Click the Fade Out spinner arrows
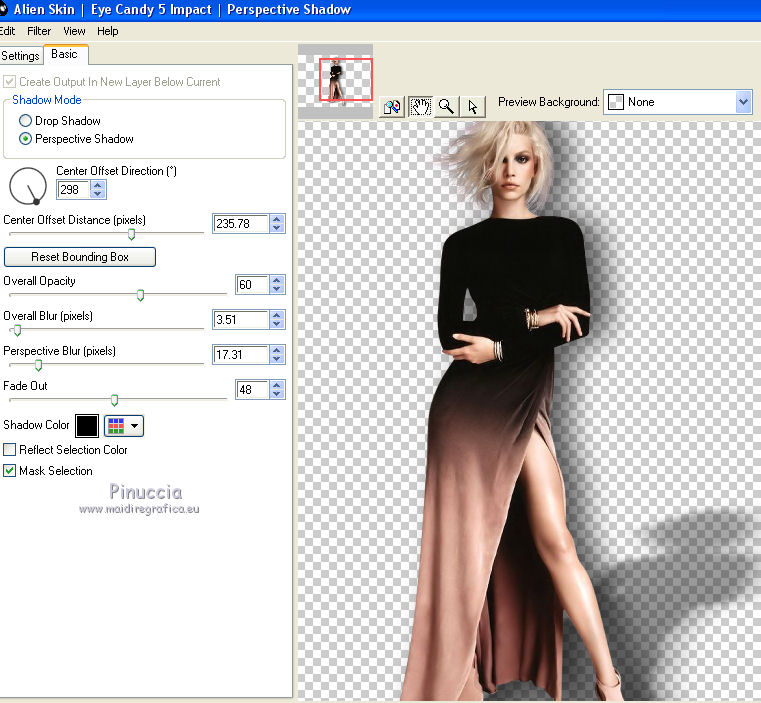 pos(277,390)
